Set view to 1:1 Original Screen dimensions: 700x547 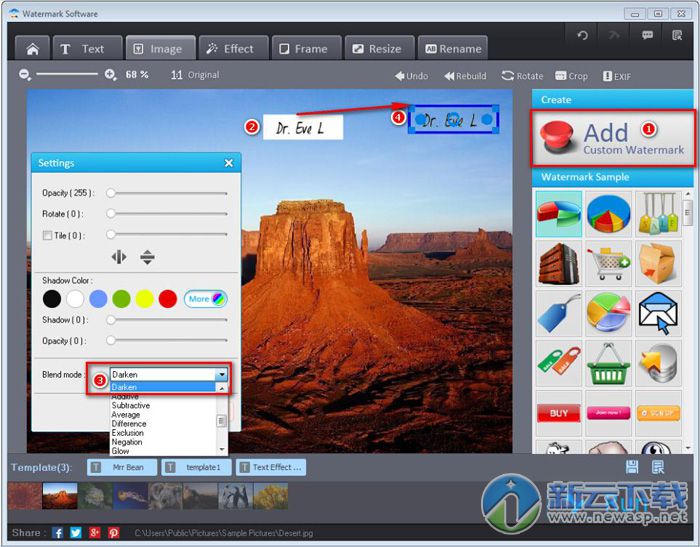click(195, 75)
